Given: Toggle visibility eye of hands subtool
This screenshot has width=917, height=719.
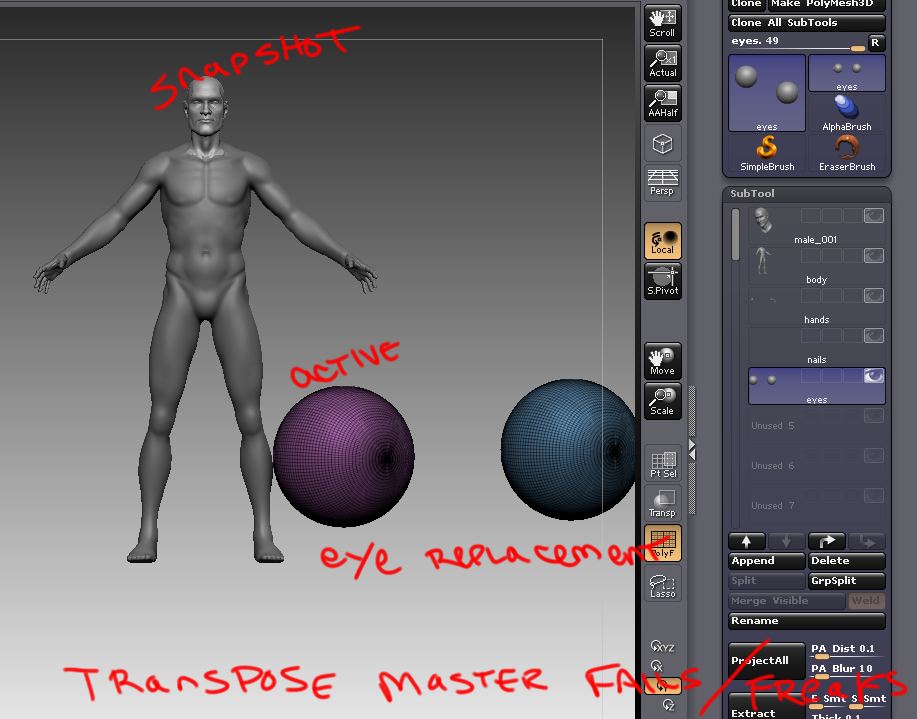Looking at the screenshot, I should pyautogui.click(x=874, y=296).
